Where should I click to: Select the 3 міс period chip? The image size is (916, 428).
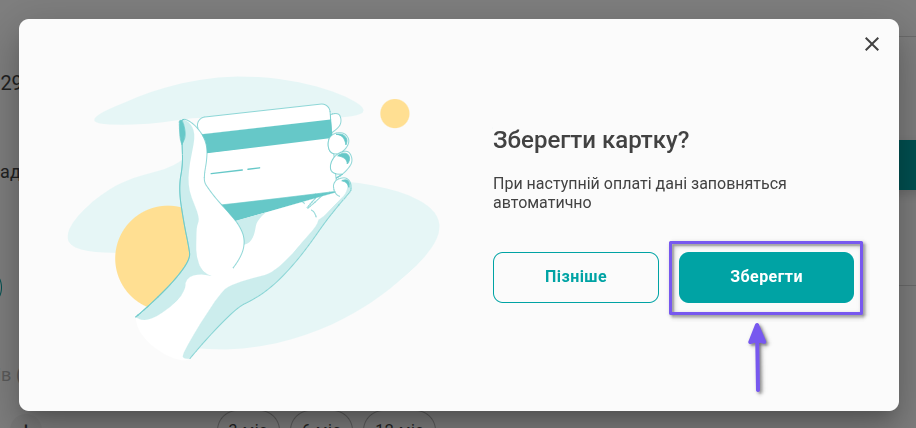(x=249, y=420)
